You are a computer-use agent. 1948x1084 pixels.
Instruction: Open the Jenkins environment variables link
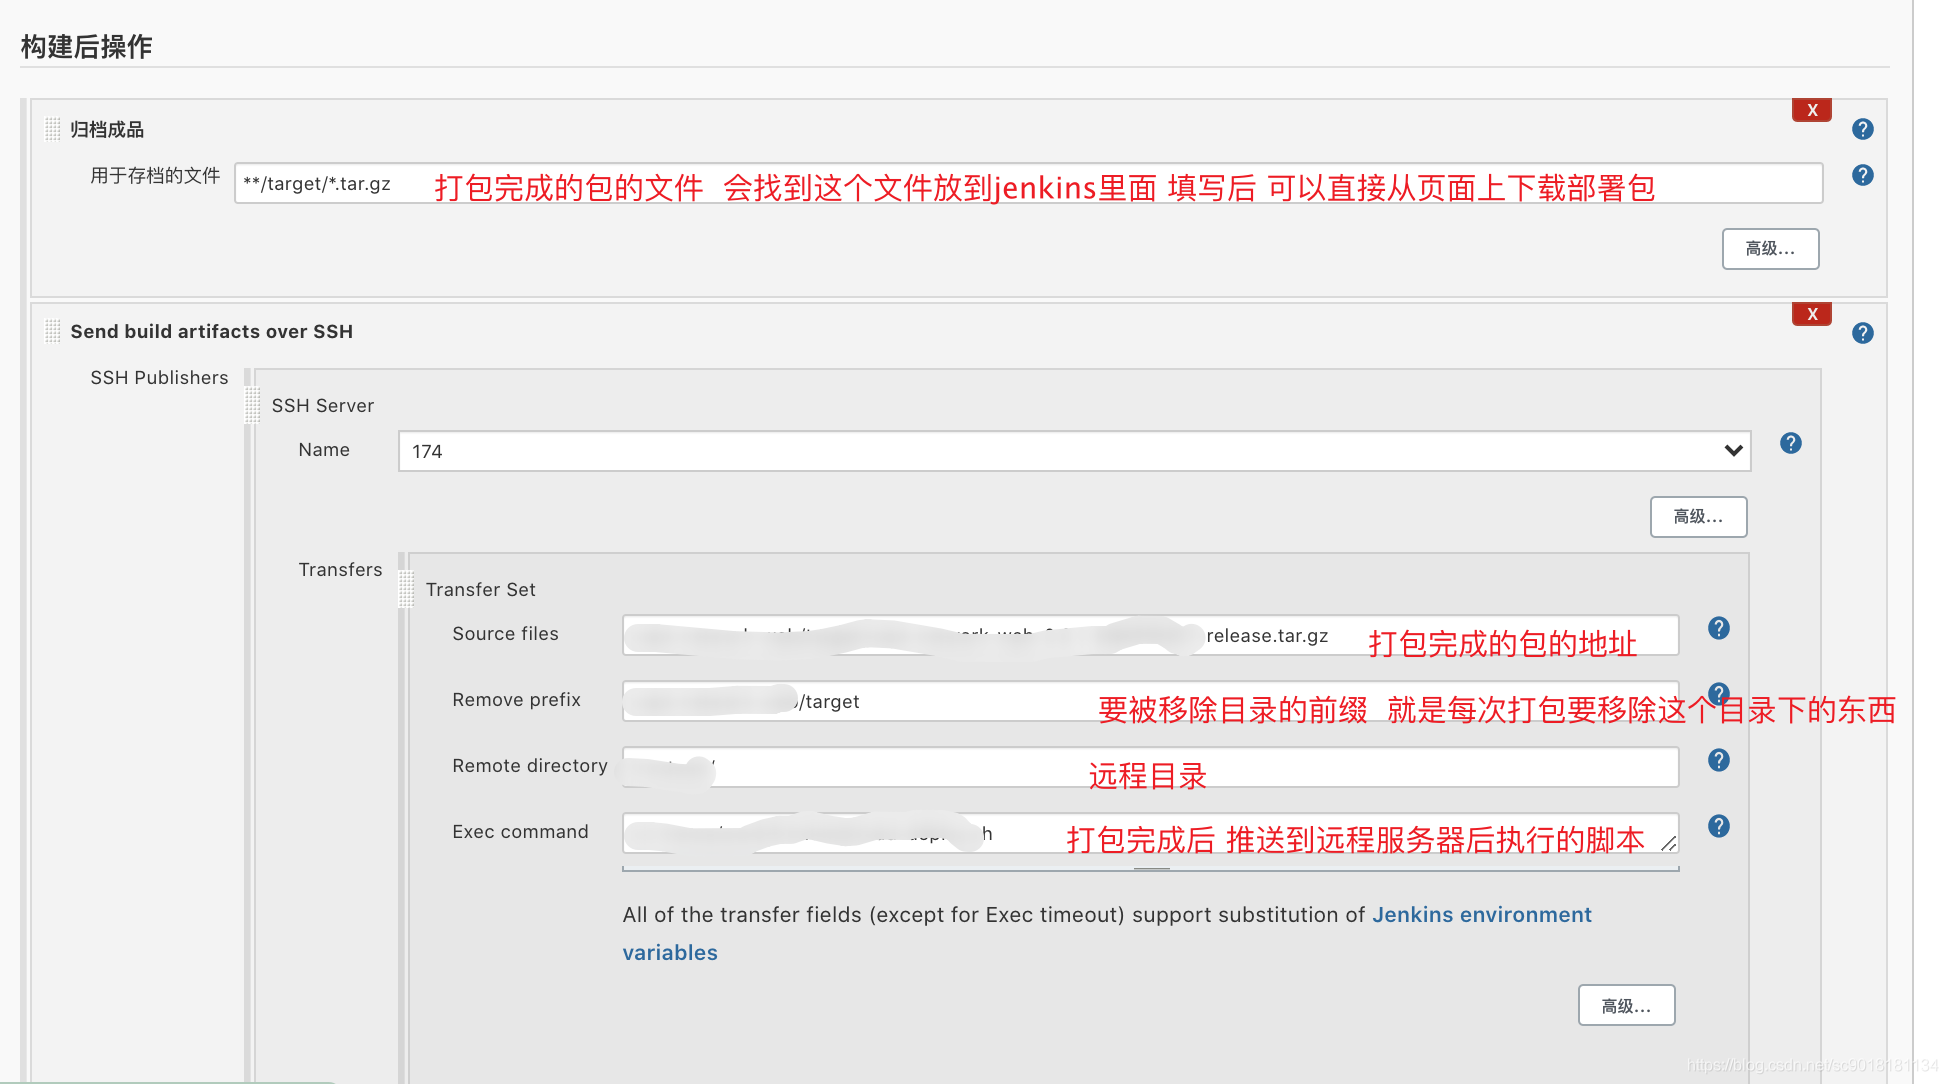coord(1481,915)
